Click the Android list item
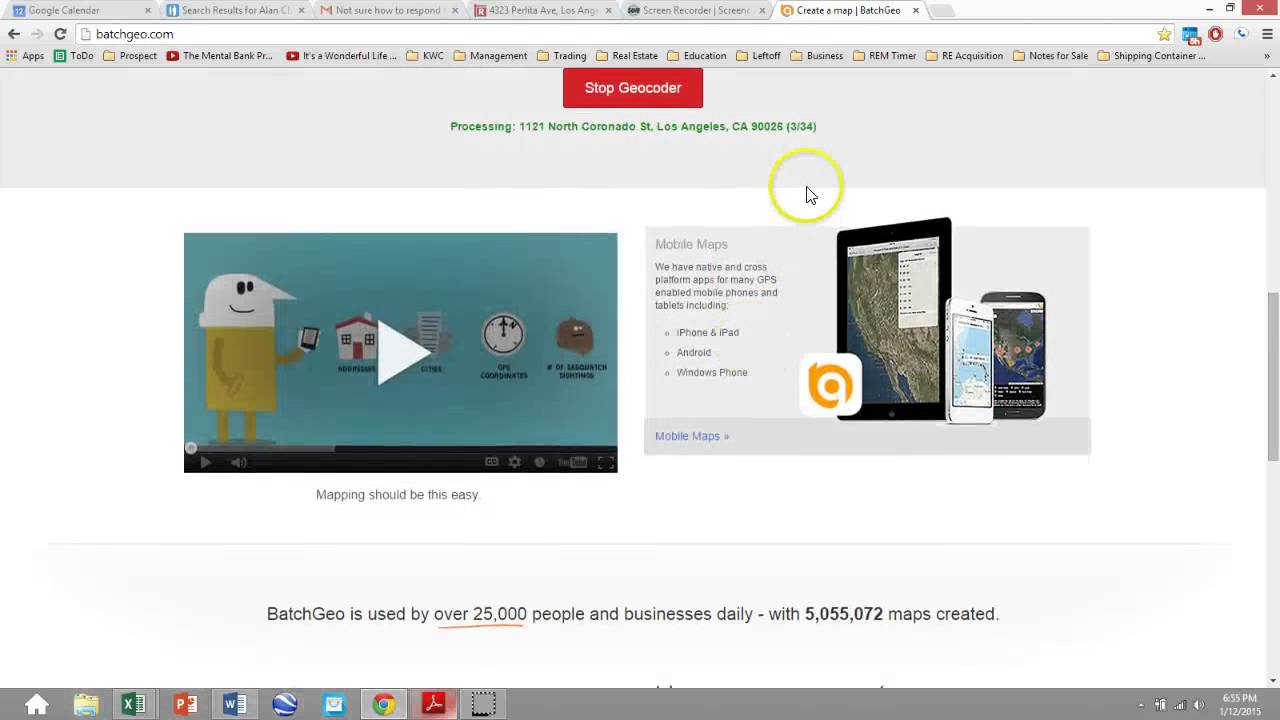The height and width of the screenshot is (720, 1280). click(x=694, y=352)
